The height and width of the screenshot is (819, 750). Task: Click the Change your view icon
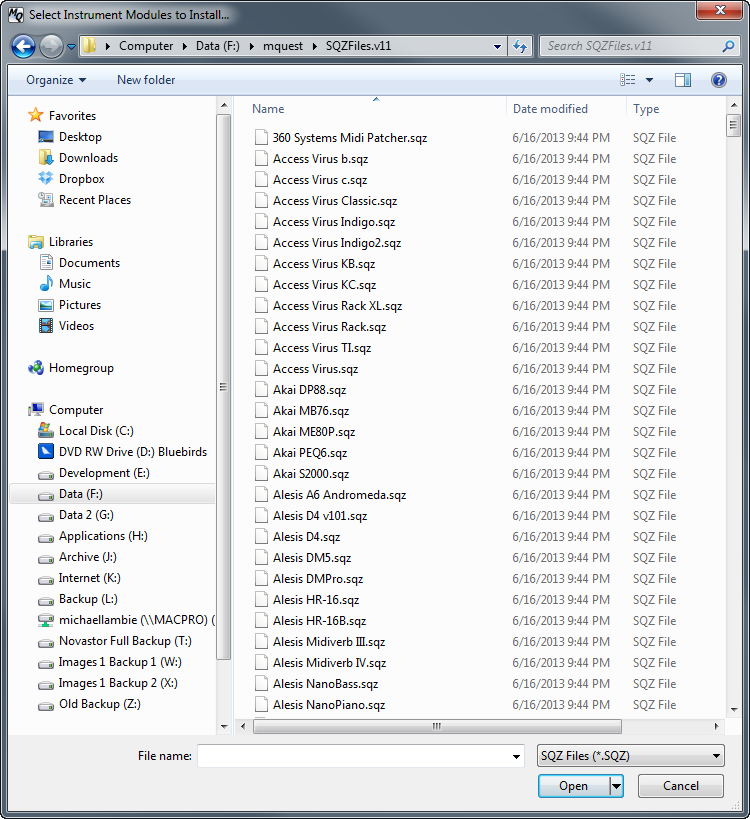[627, 80]
